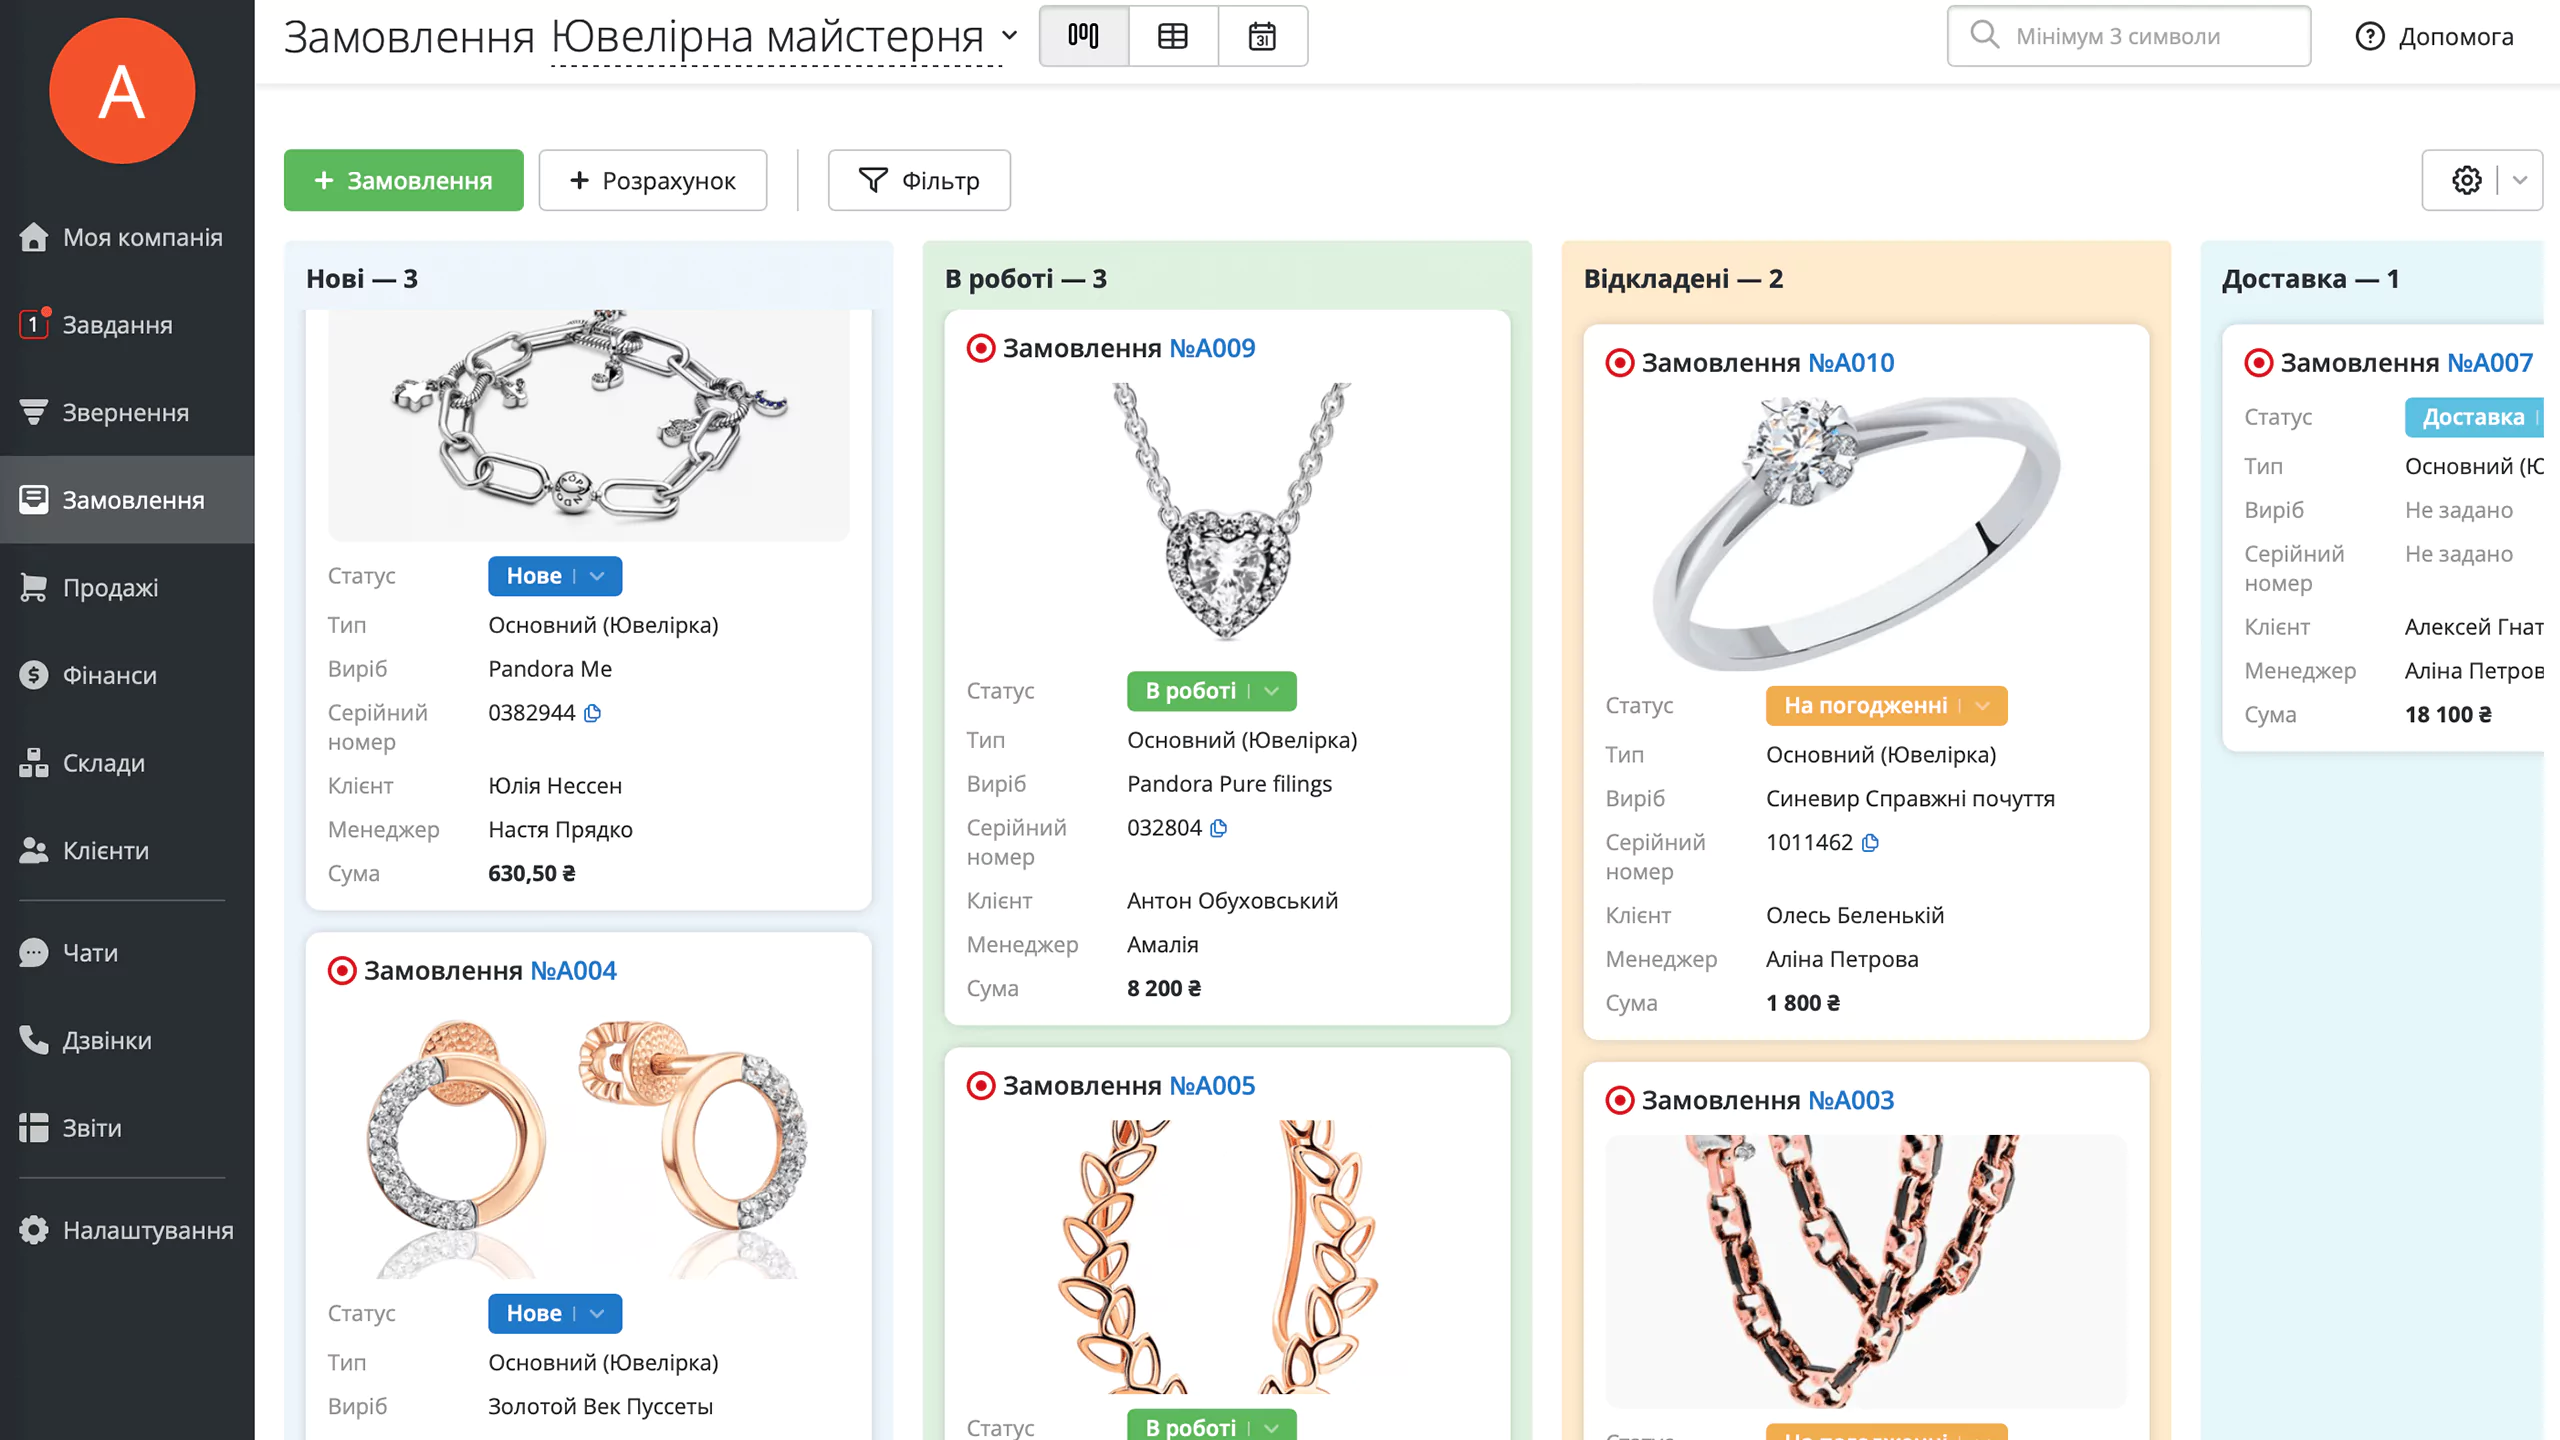The image size is (2560, 1440).
Task: Click client name Антон Обуховський
Action: [x=1232, y=901]
